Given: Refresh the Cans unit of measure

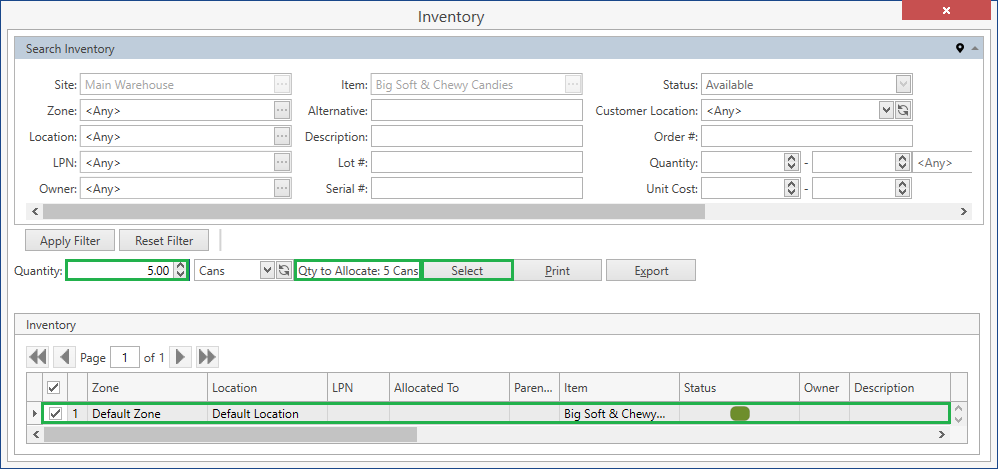Looking at the screenshot, I should pyautogui.click(x=284, y=270).
